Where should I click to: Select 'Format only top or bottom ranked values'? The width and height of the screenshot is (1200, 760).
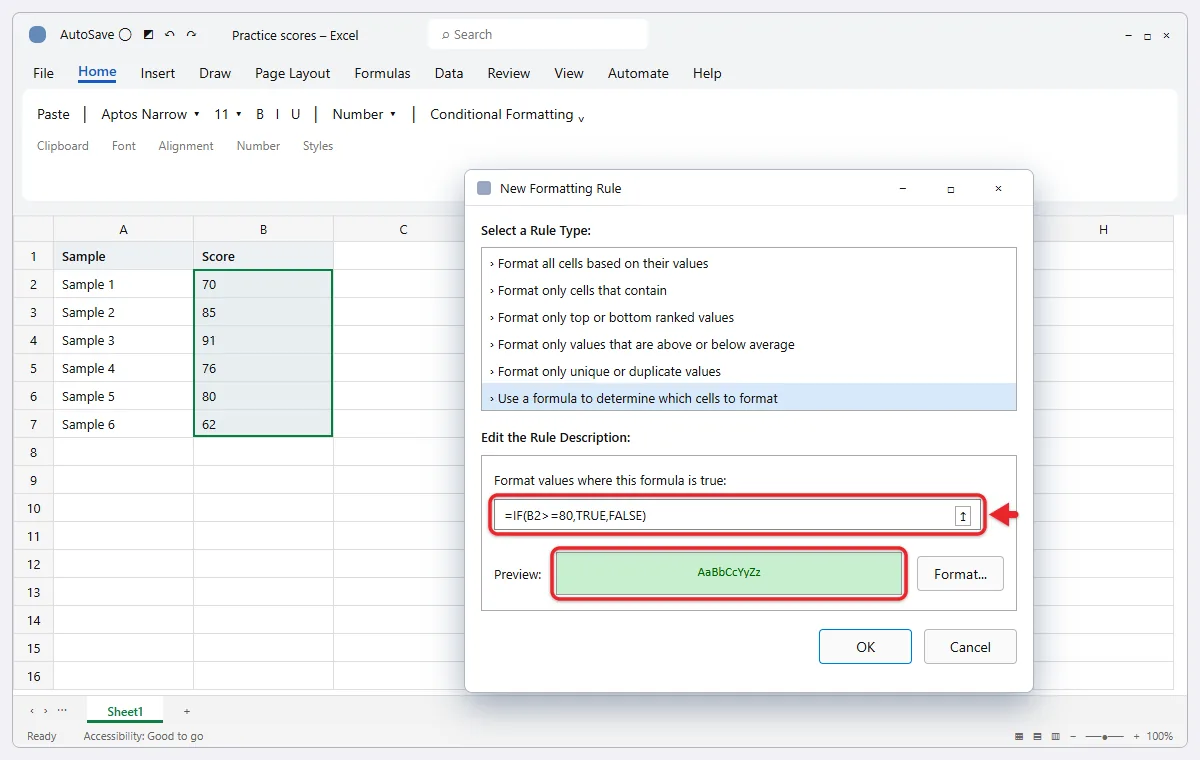coord(748,317)
